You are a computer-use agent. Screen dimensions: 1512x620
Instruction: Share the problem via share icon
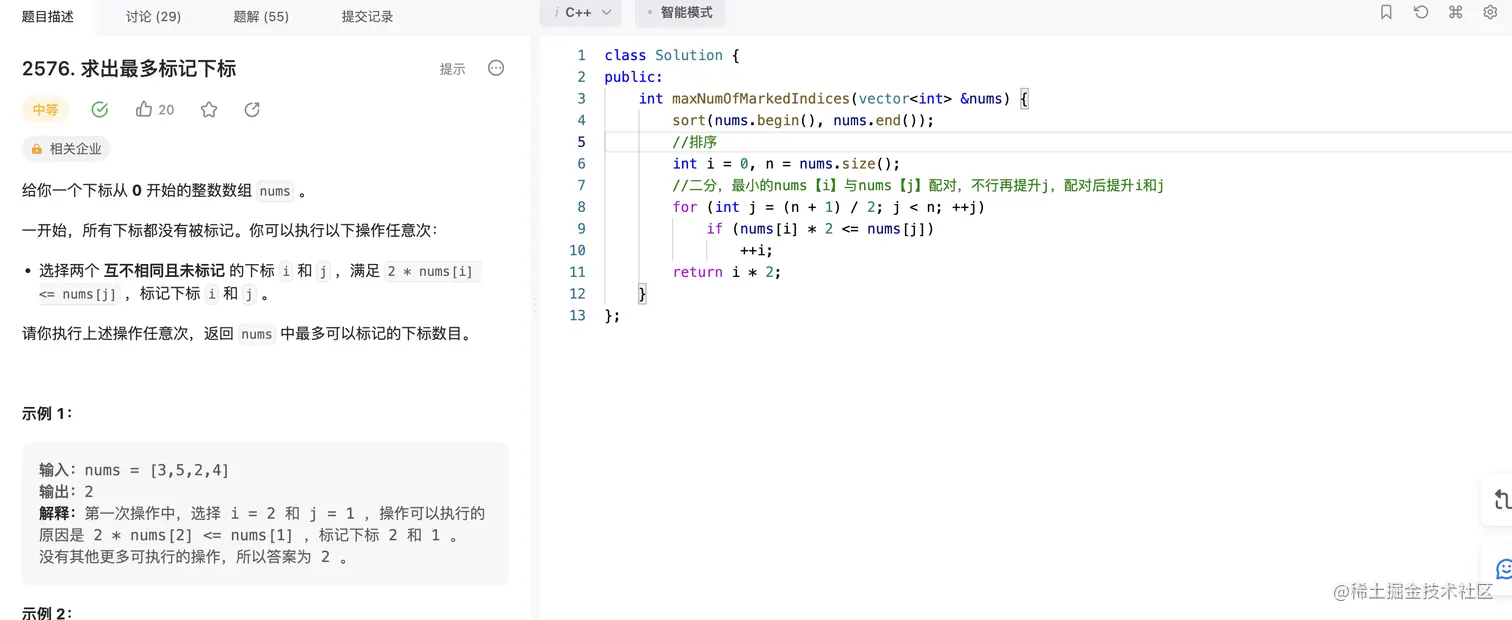252,110
